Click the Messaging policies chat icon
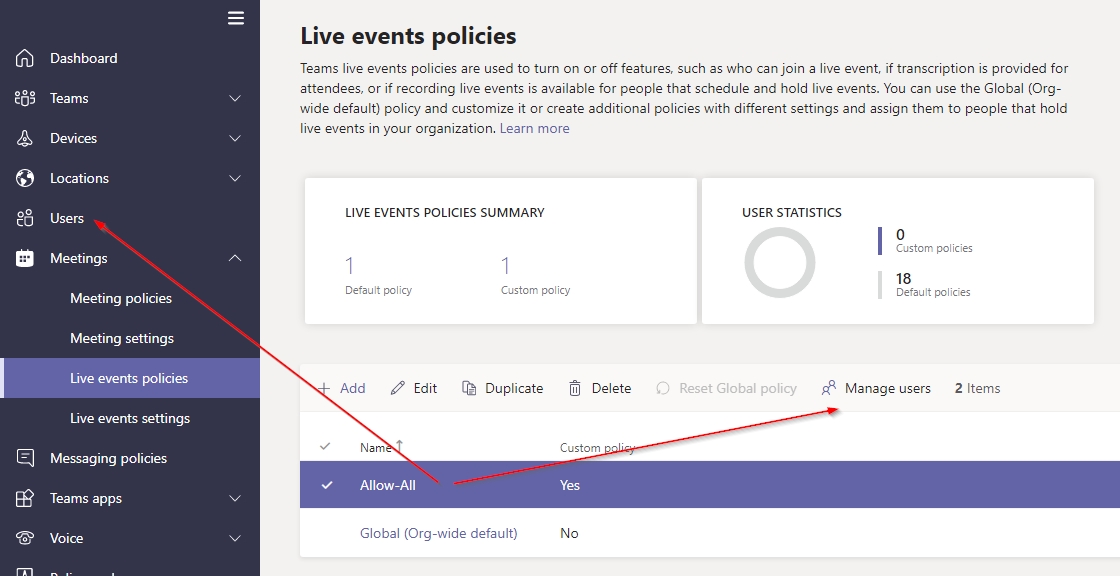This screenshot has width=1120, height=576. (x=25, y=458)
